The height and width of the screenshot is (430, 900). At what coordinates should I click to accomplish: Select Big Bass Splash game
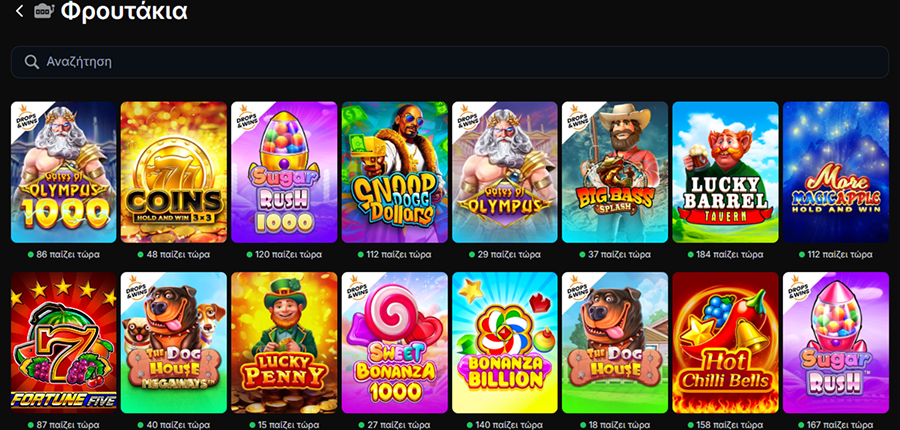(615, 172)
